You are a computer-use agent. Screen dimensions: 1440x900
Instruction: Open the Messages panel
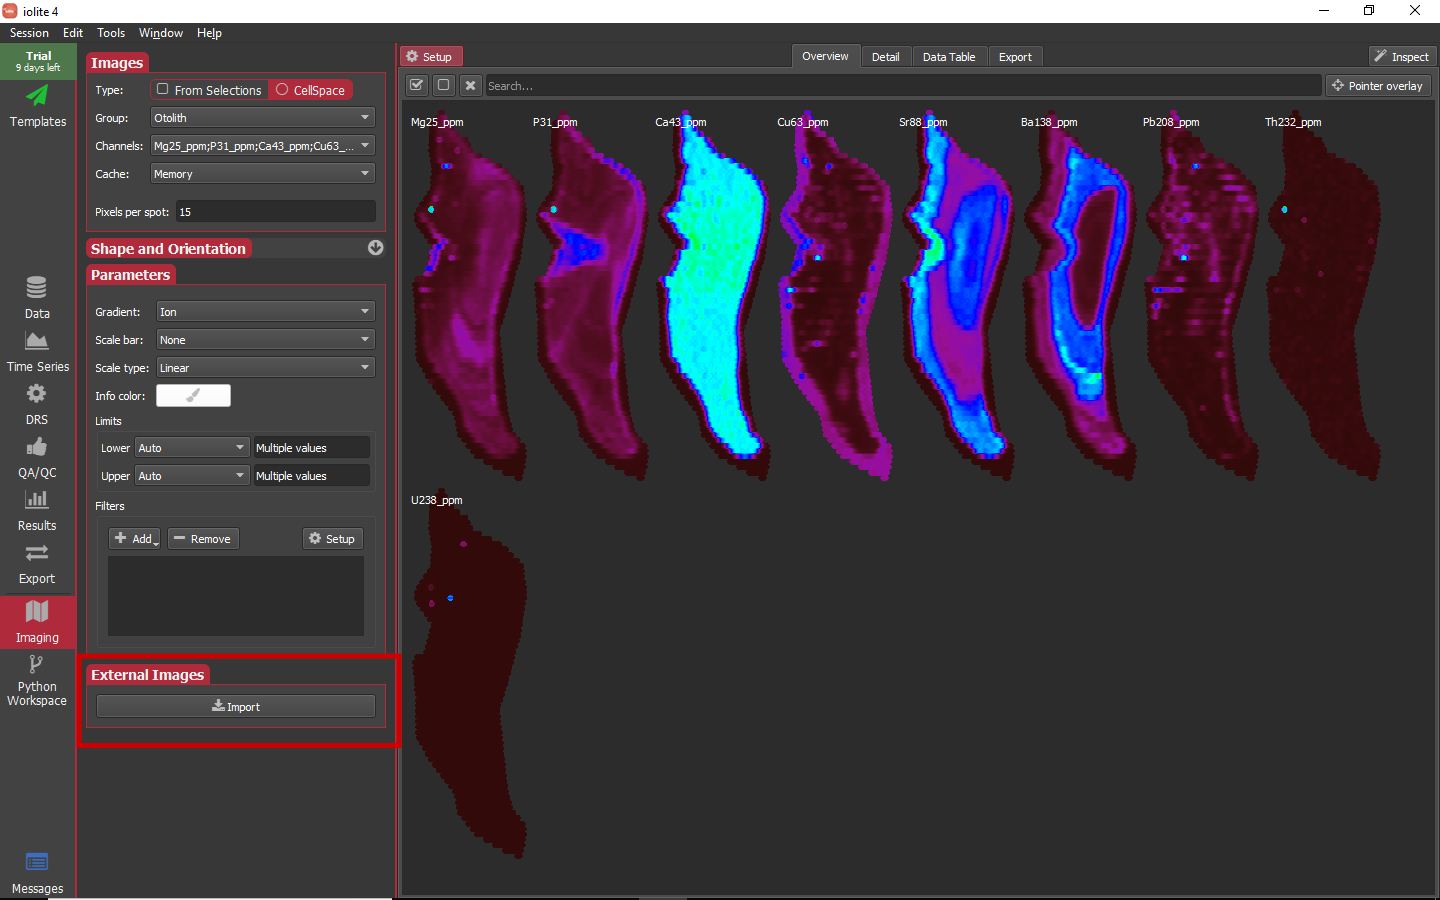click(37, 873)
